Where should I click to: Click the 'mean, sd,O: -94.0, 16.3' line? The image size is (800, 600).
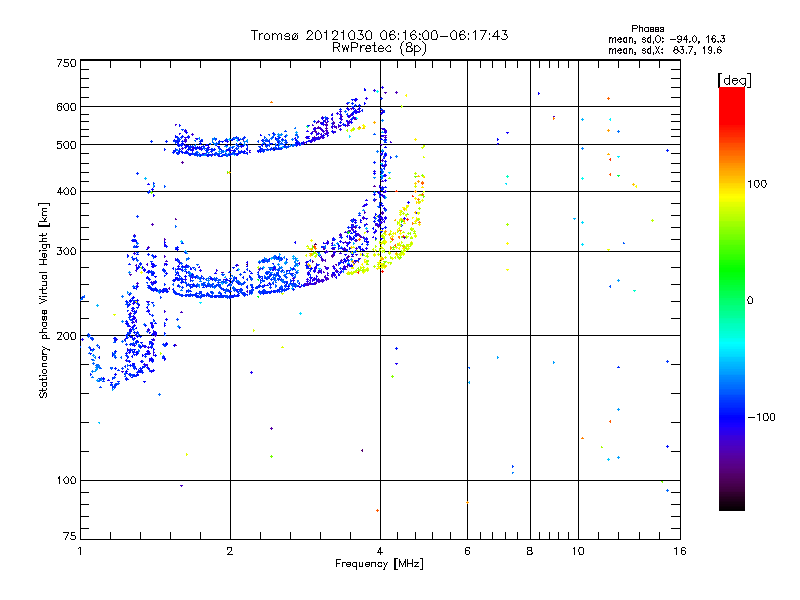(666, 39)
